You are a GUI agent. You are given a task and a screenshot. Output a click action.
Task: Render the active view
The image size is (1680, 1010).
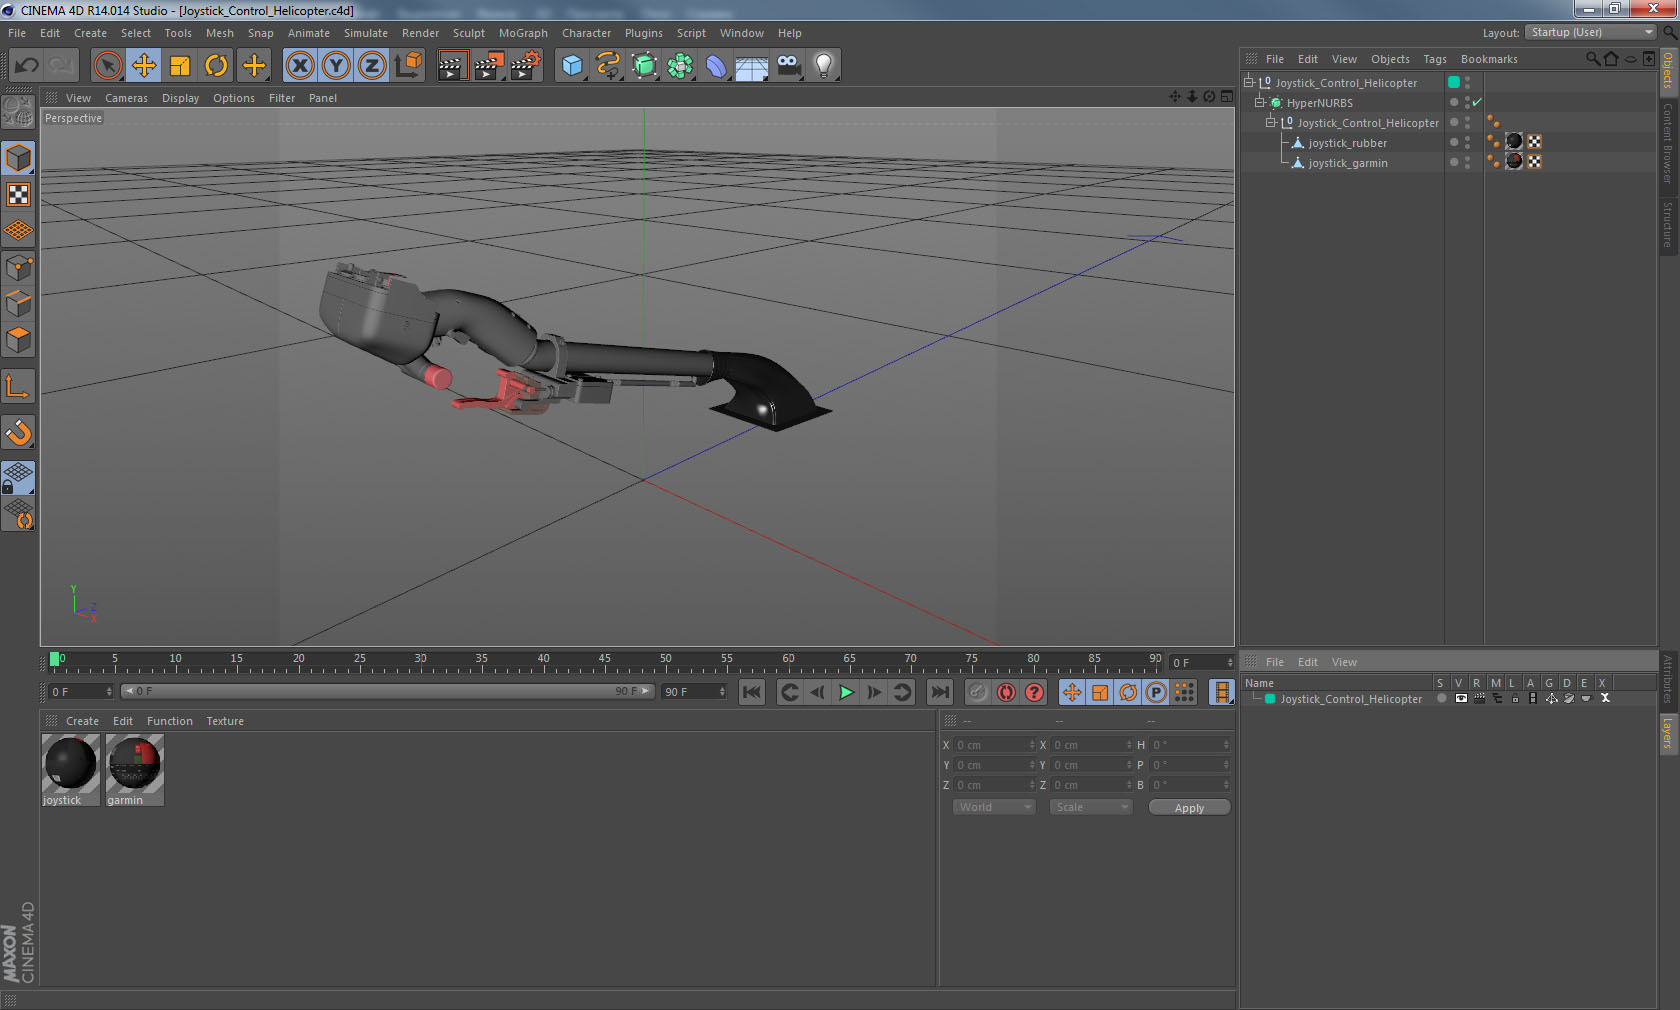pos(452,66)
